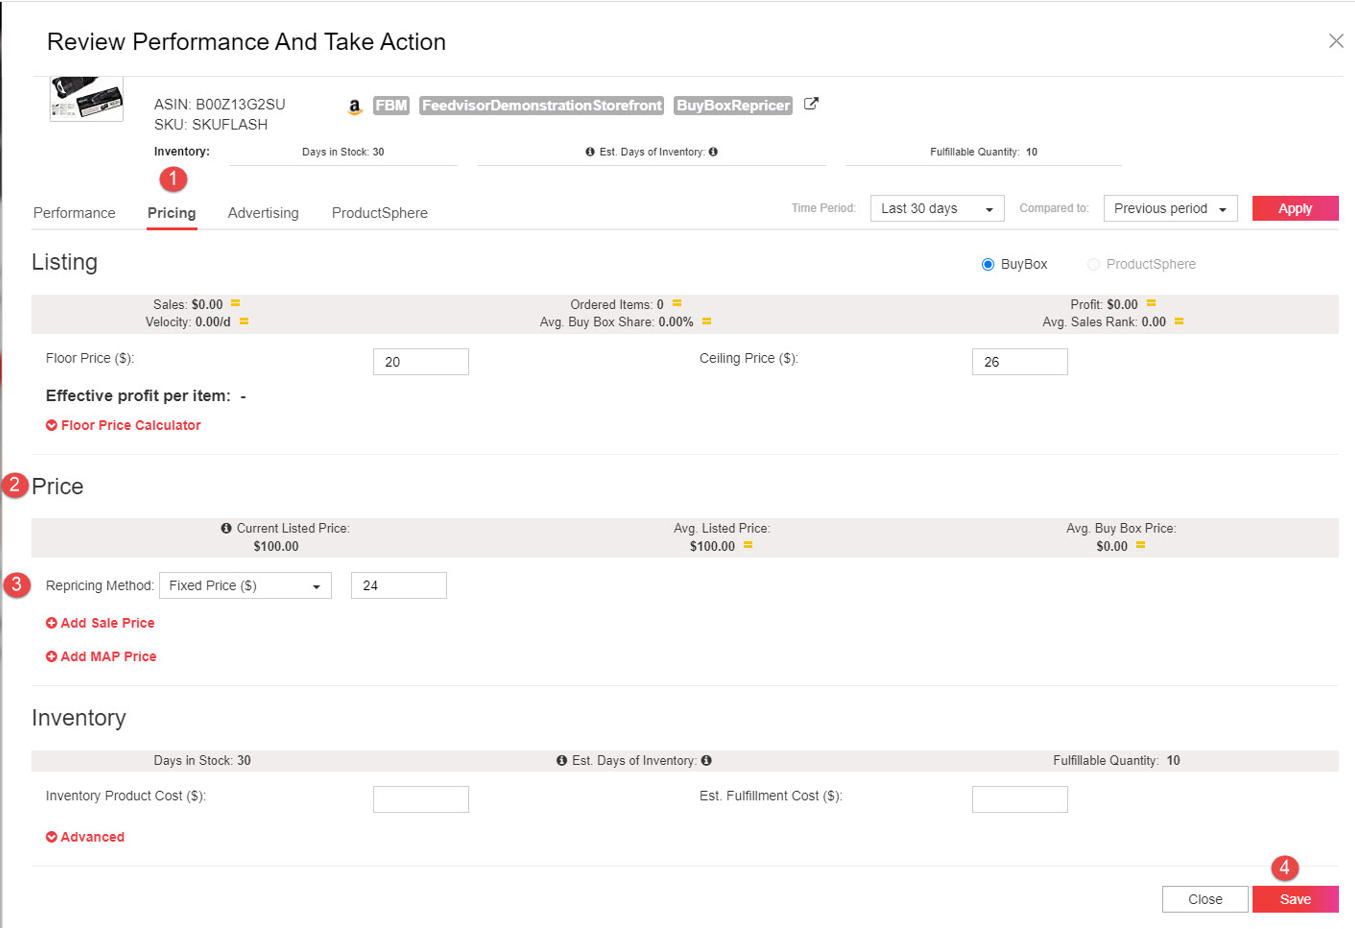Click the trend indicator beside Ordered Items

676,303
